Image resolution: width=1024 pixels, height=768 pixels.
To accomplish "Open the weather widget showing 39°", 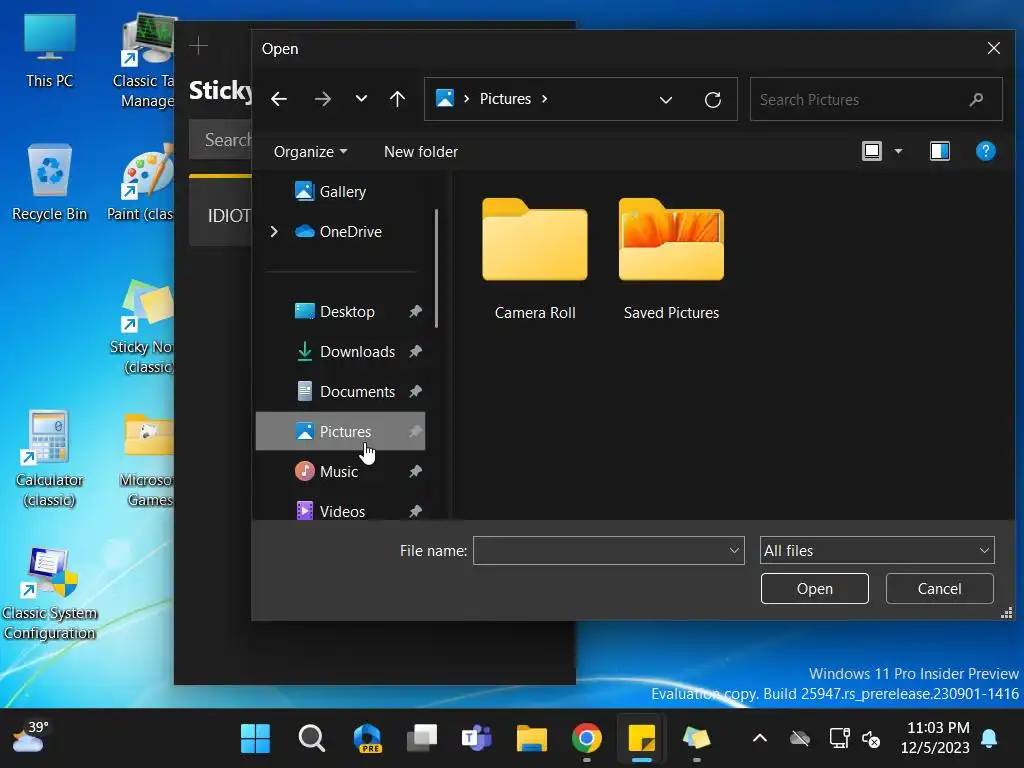I will (30, 738).
